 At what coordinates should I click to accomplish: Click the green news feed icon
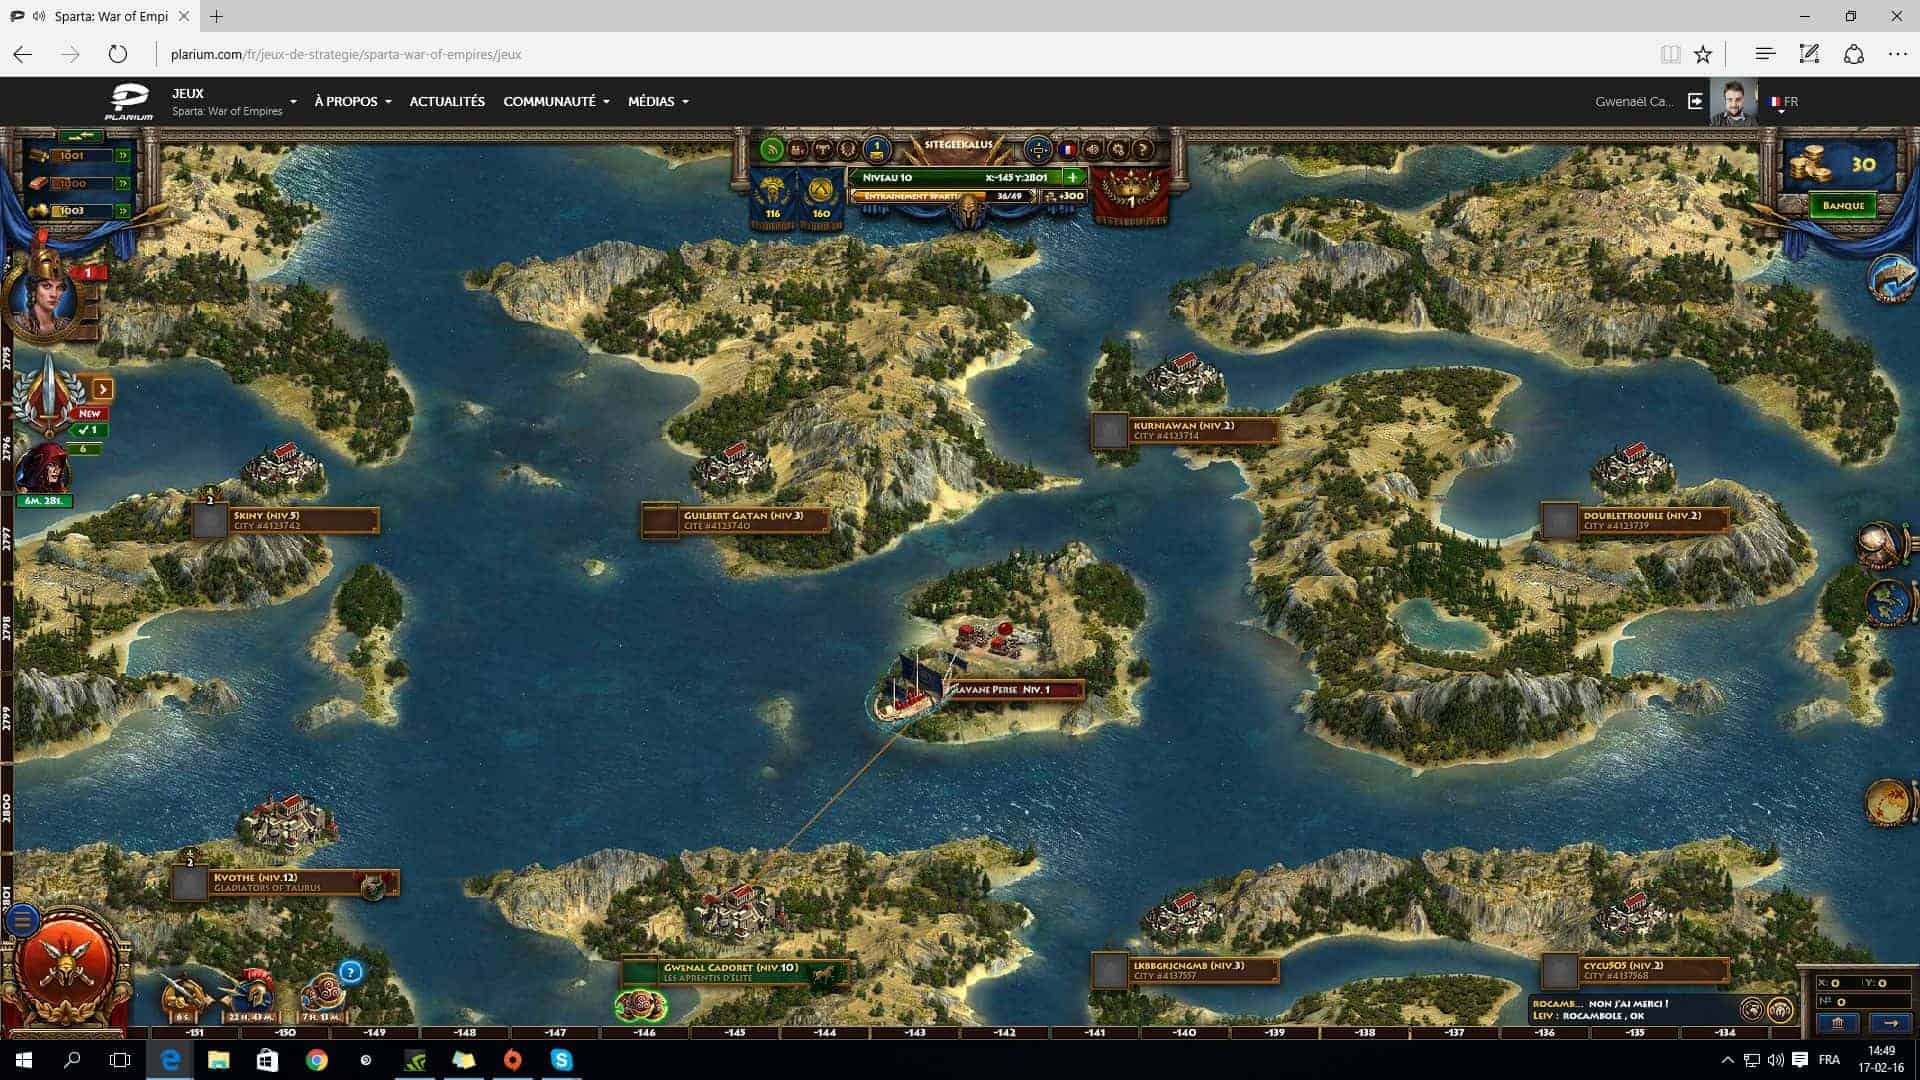[772, 150]
